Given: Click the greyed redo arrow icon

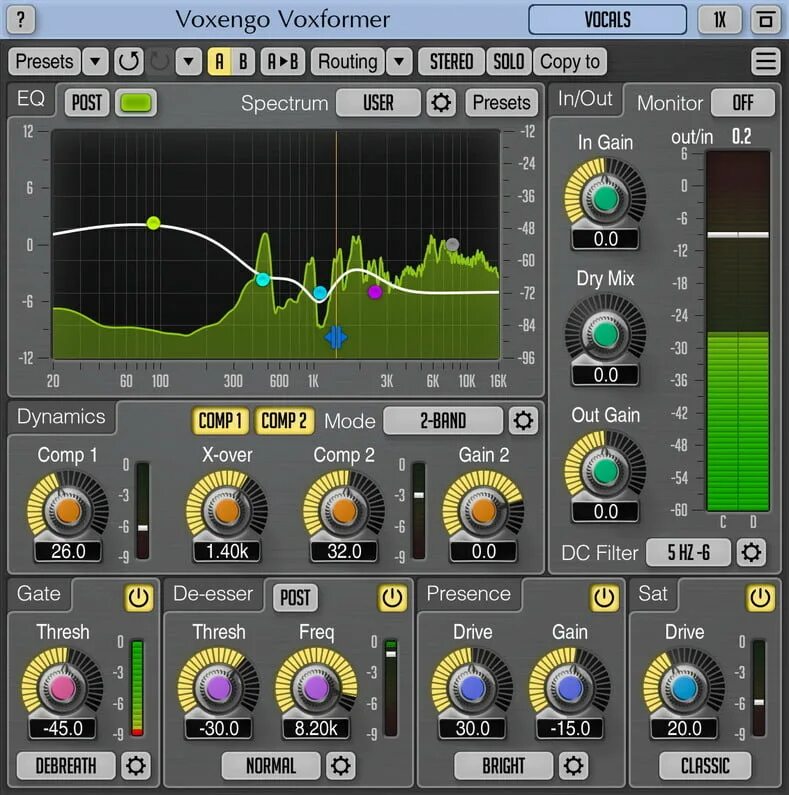Looking at the screenshot, I should (x=160, y=61).
